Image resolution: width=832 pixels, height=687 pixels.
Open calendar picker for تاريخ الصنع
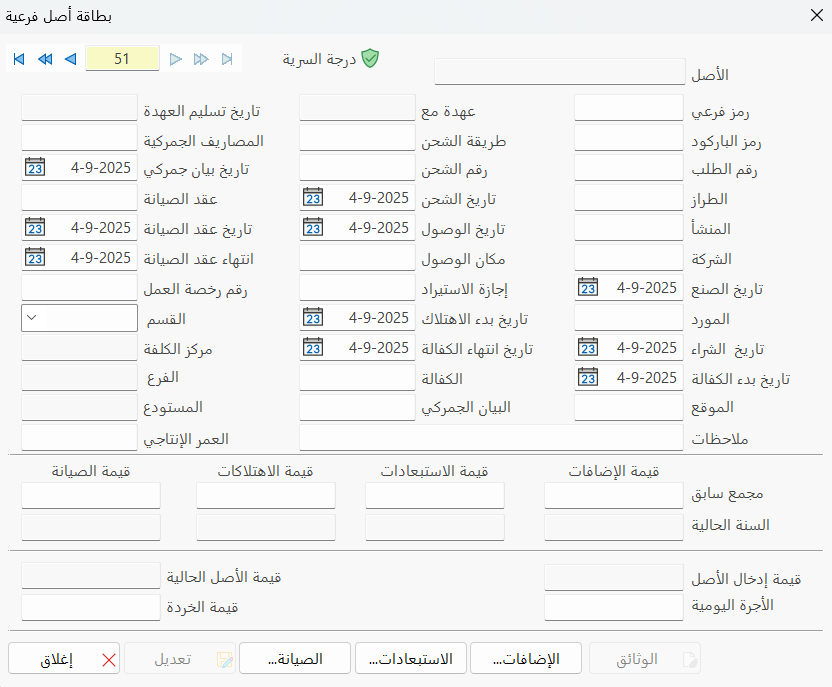pos(590,288)
